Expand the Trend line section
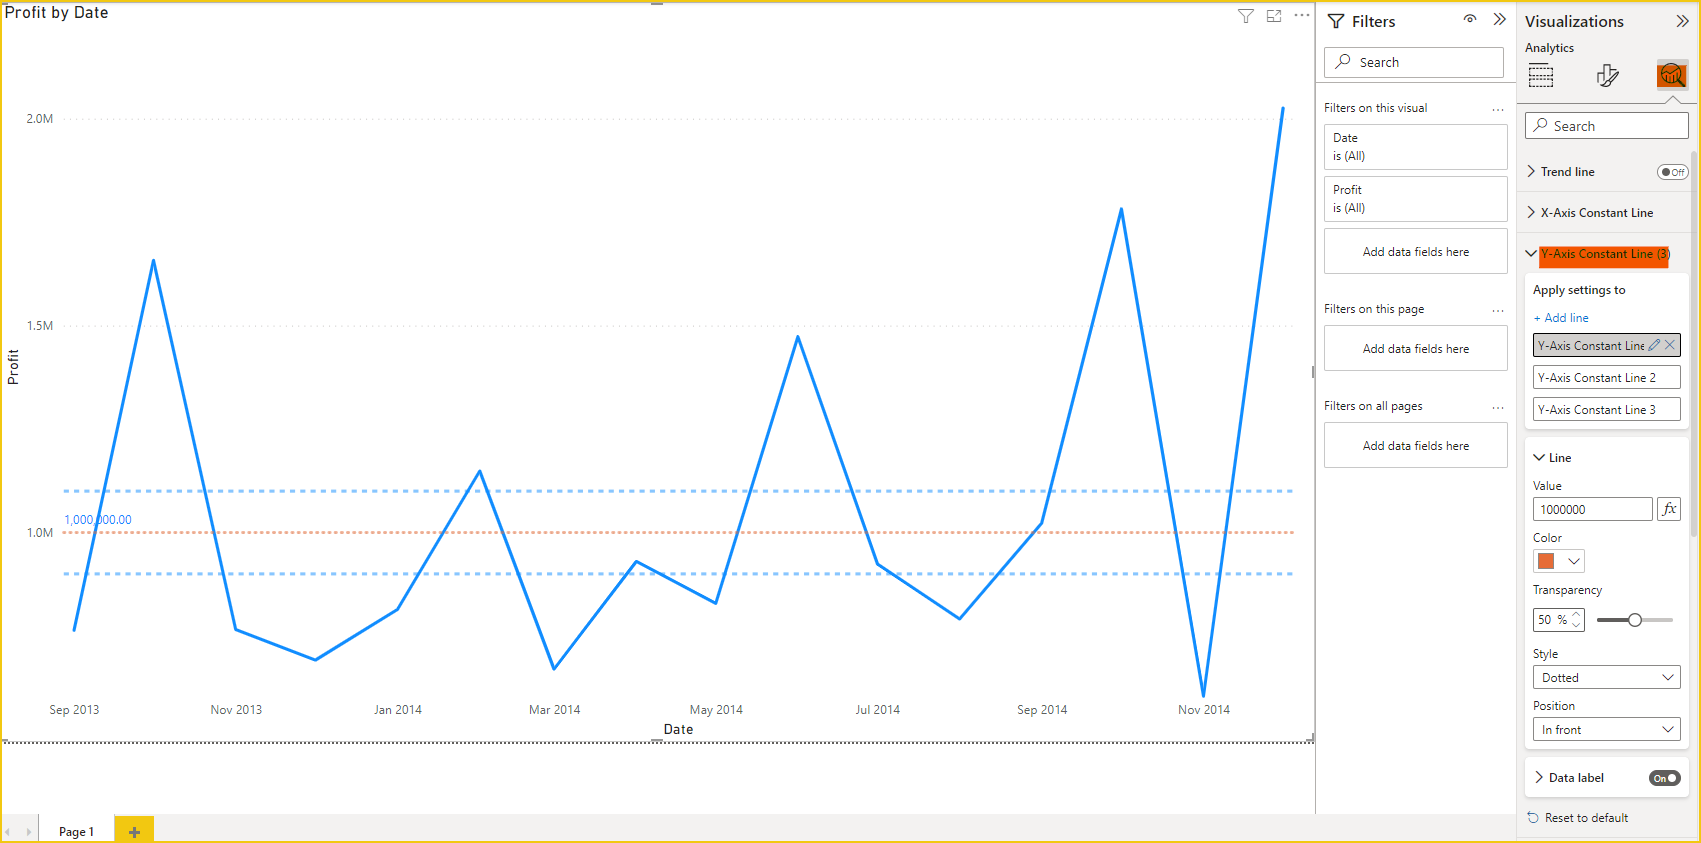Viewport: 1701px width, 843px height. point(1531,171)
